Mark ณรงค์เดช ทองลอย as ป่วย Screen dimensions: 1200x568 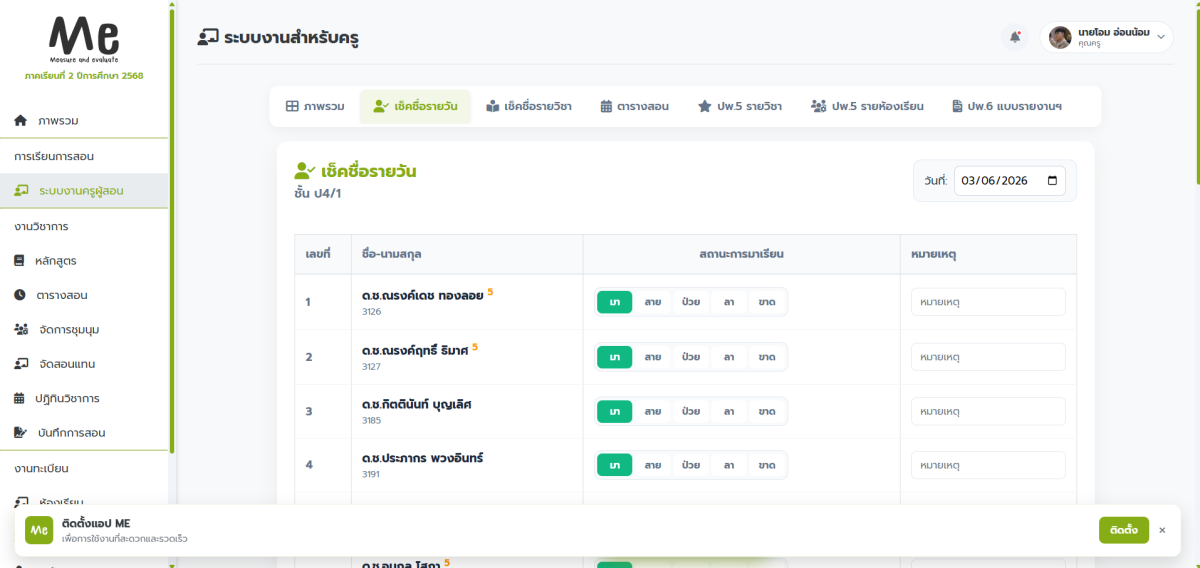(690, 302)
